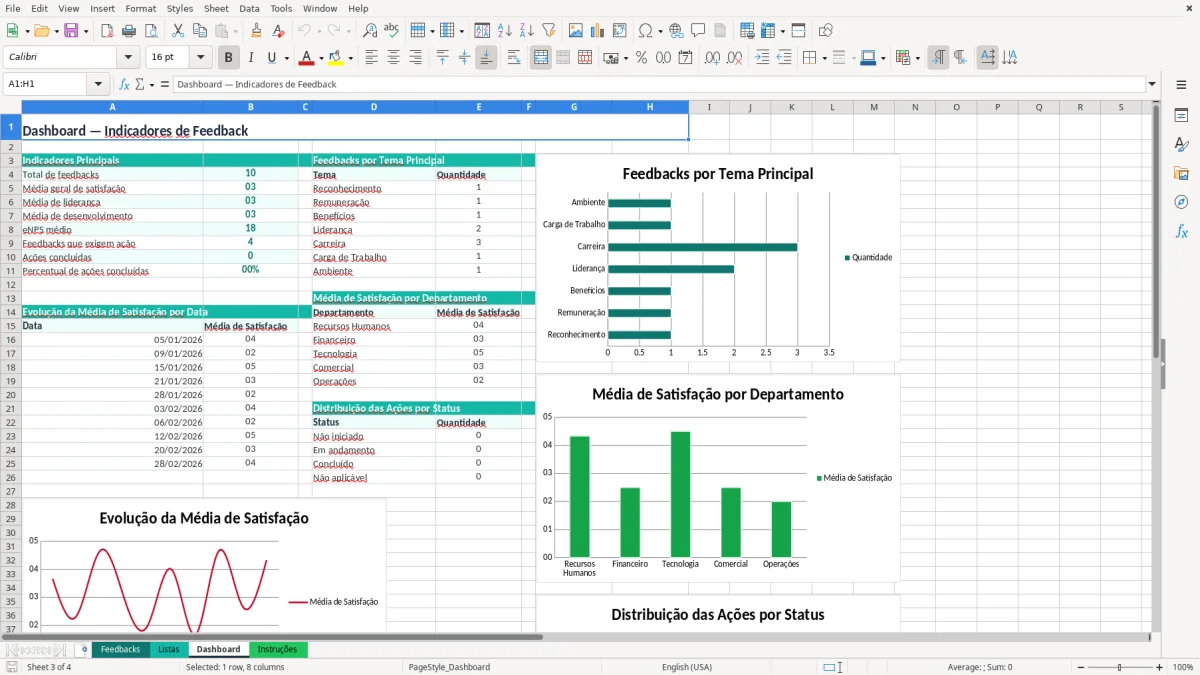Open the Sheet menu
The image size is (1200, 675).
pos(216,8)
